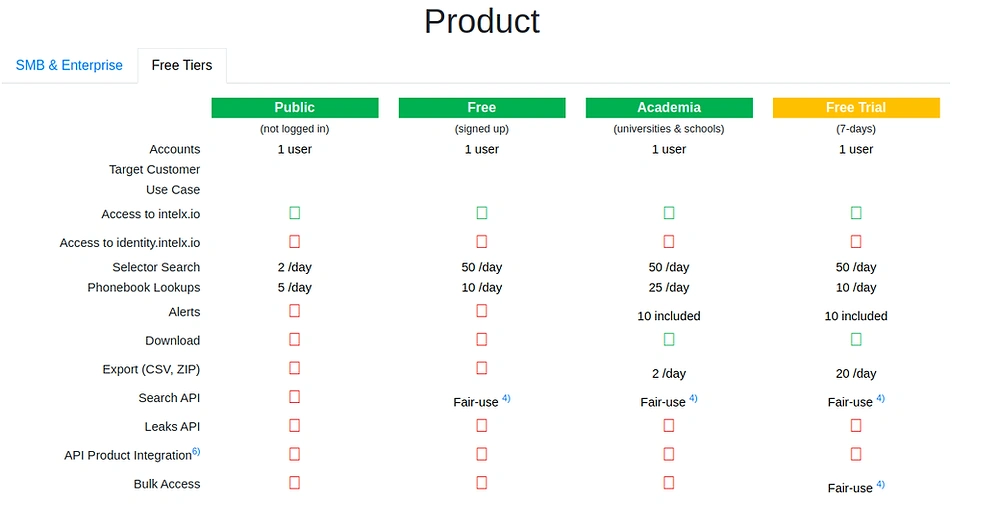Image resolution: width=999 pixels, height=526 pixels.
Task: Click the green Public plan header
Action: [294, 108]
